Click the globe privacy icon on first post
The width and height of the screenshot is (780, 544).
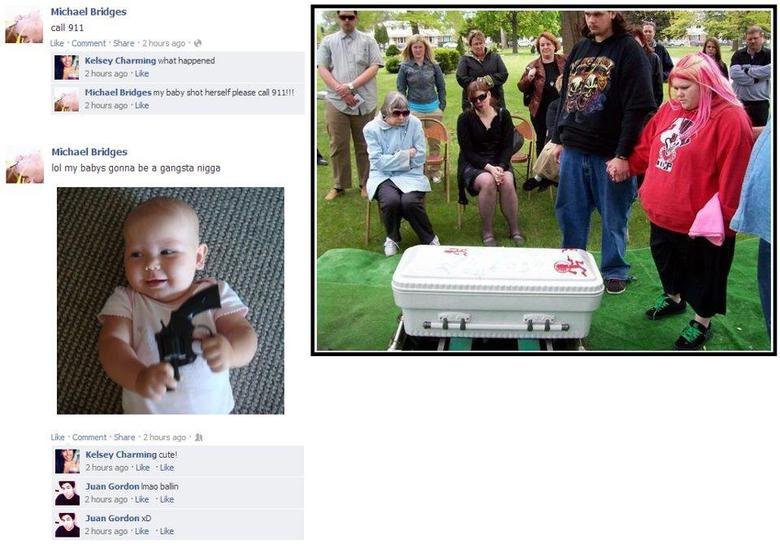[197, 43]
